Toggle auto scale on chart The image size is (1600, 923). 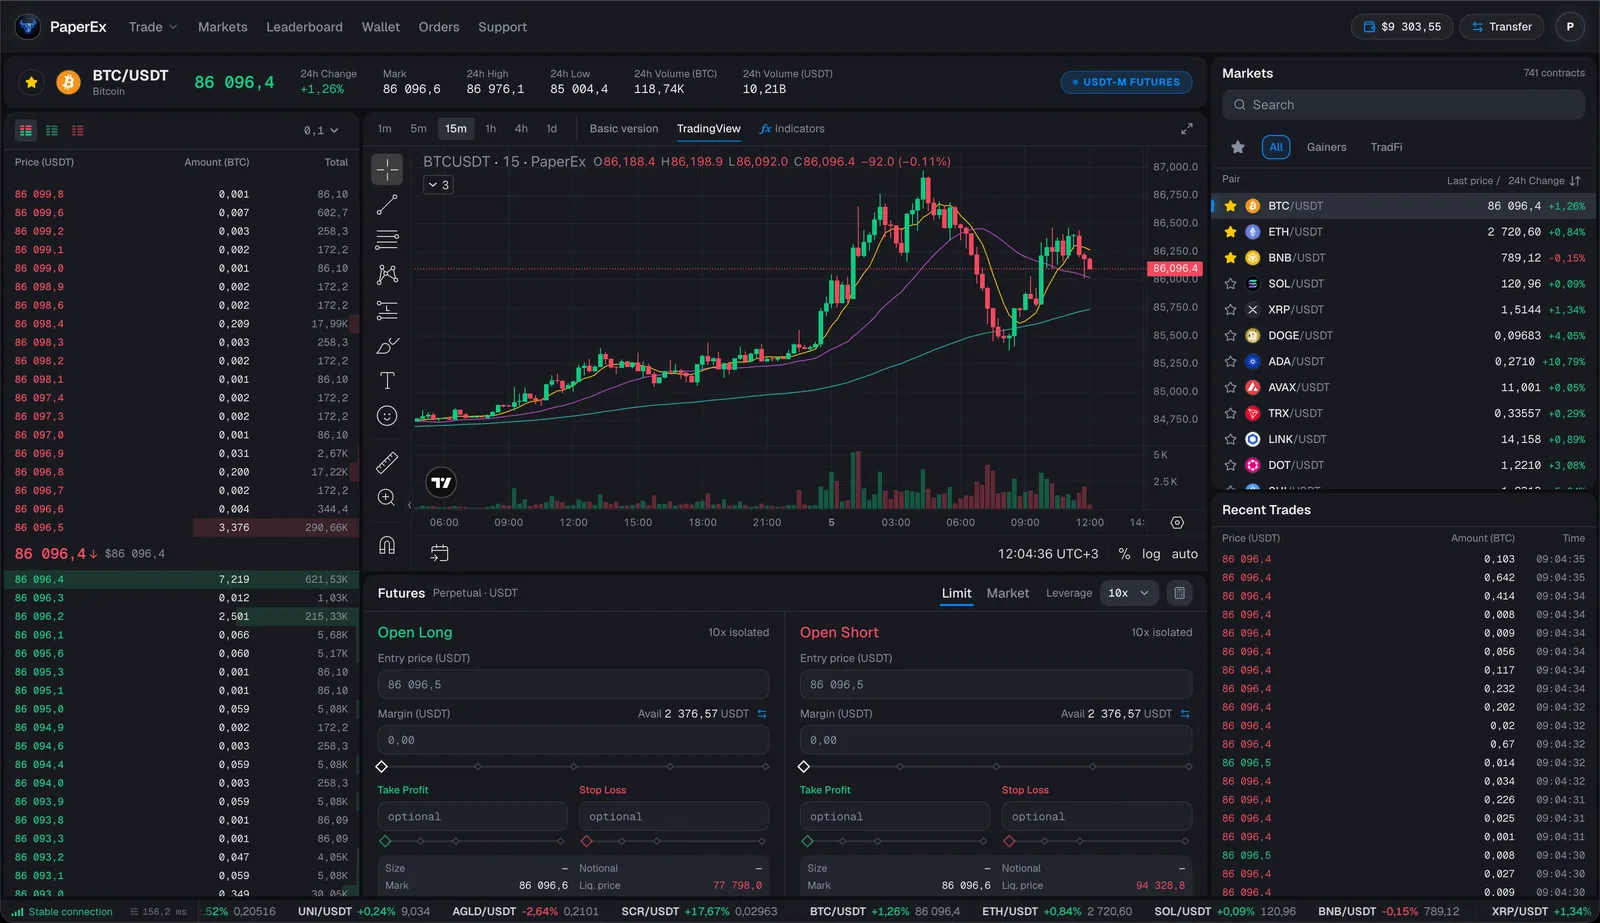pyautogui.click(x=1185, y=554)
